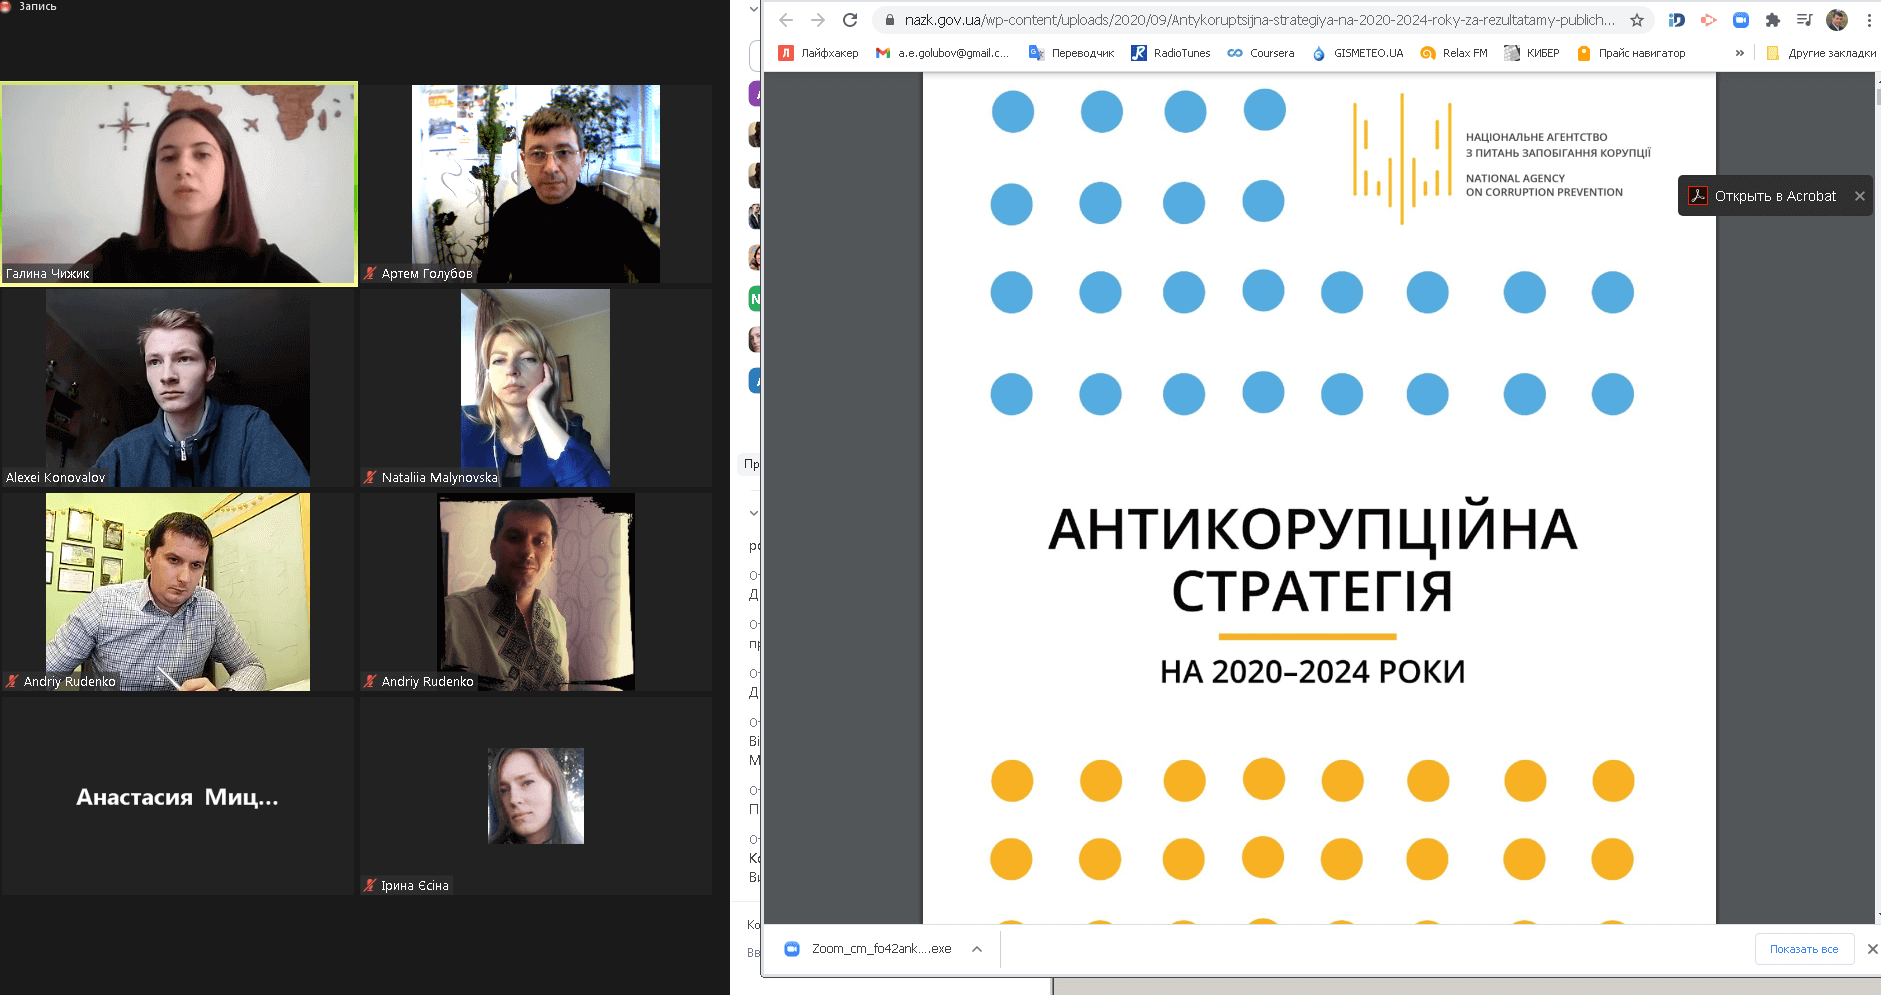The height and width of the screenshot is (995, 1881).
Task: Expand the hidden bookmarks overflow chevron
Action: click(1740, 53)
